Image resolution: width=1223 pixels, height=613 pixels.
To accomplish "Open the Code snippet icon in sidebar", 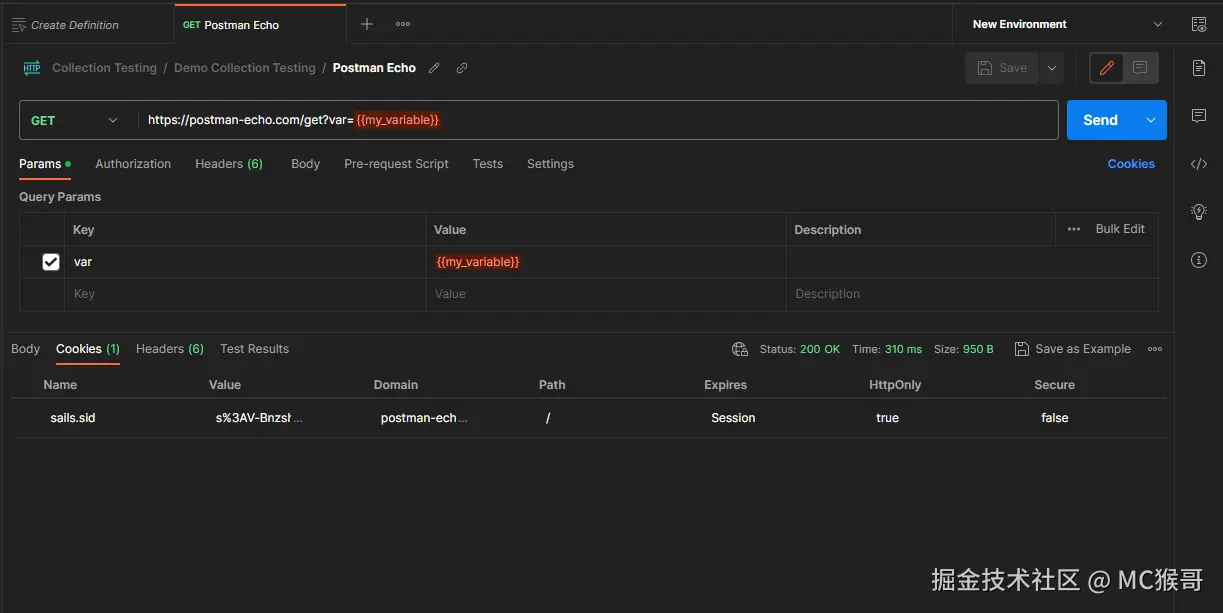I will [x=1199, y=164].
